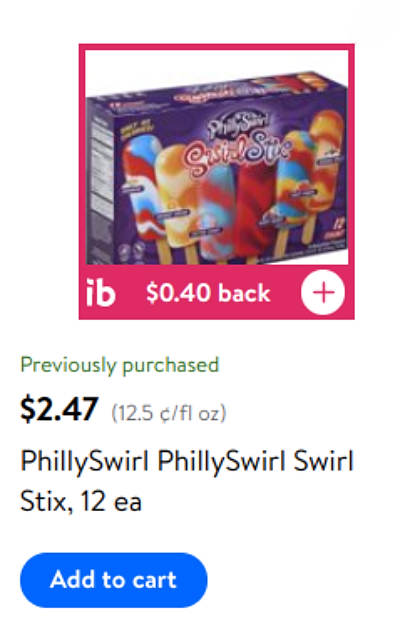The image size is (400, 628).
Task: Click the pink top border of the offer frame
Action: click(217, 47)
